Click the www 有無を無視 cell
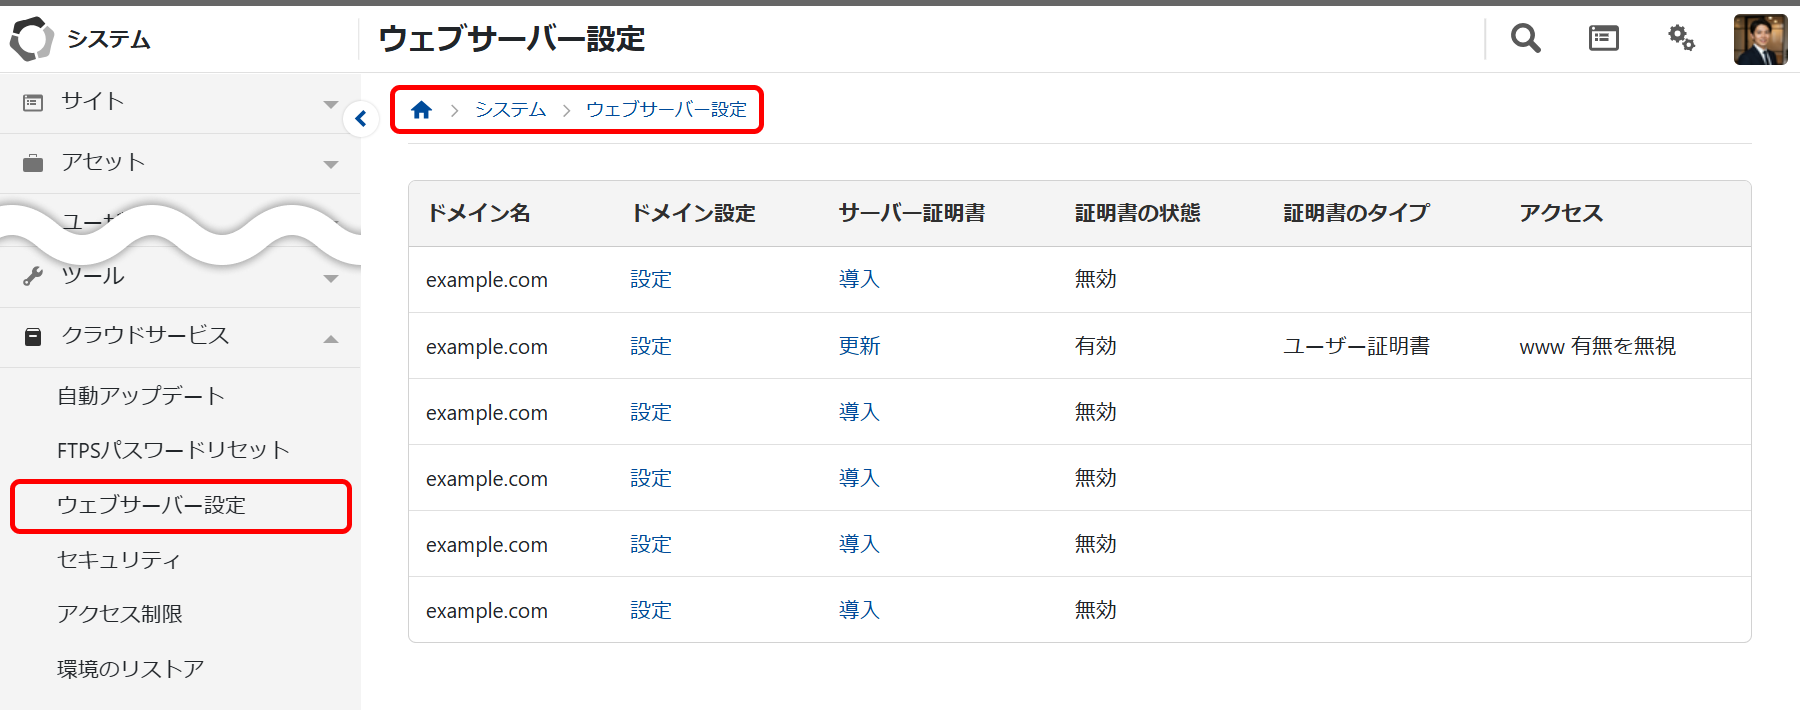Screen dimensions: 1800x710 (x=1597, y=346)
